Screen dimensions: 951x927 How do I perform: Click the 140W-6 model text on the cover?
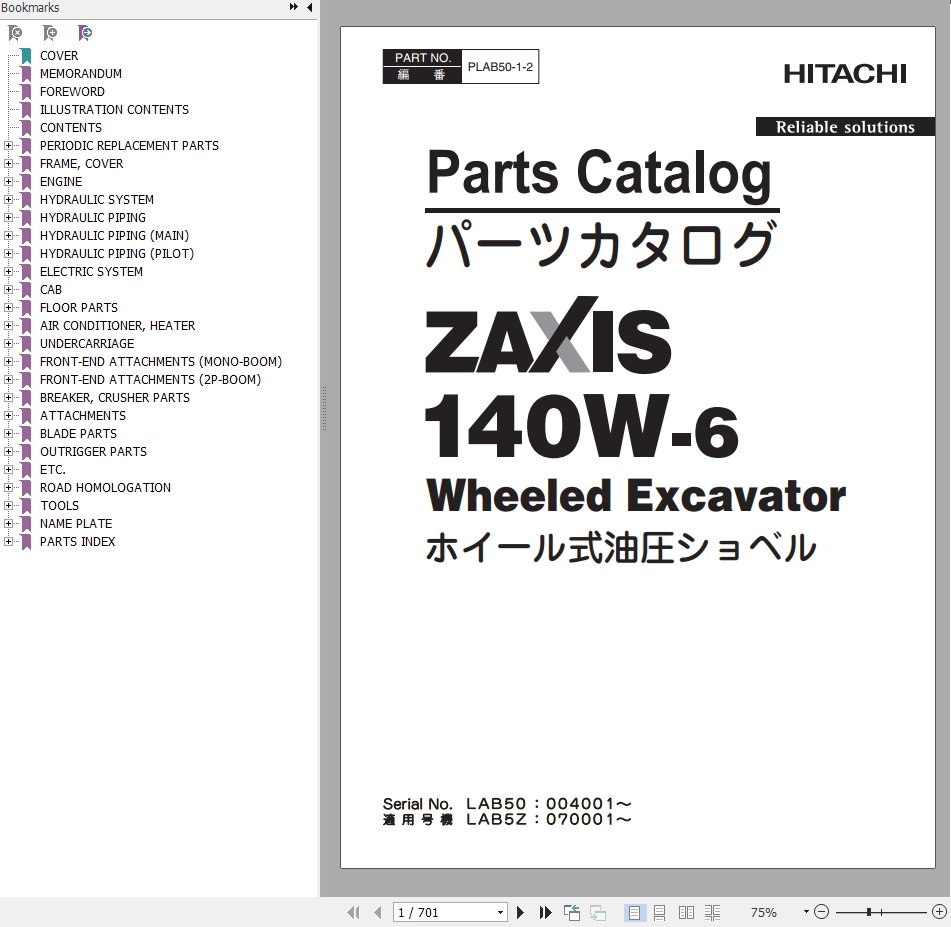[582, 426]
